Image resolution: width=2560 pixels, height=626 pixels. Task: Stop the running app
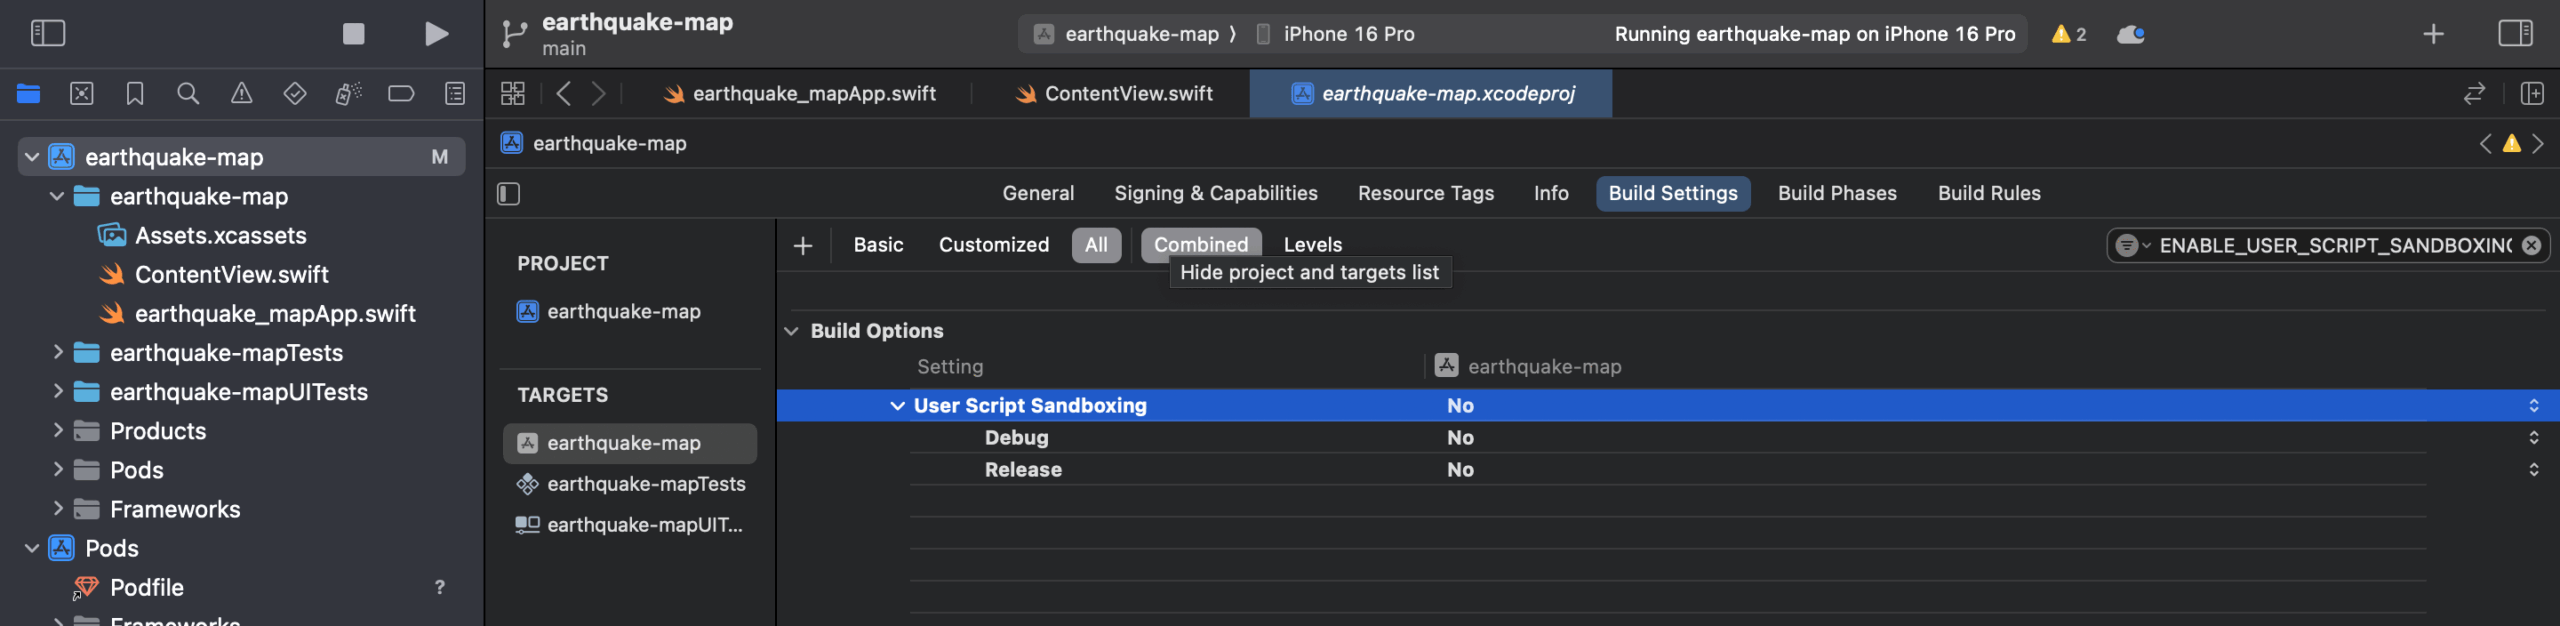pyautogui.click(x=354, y=33)
